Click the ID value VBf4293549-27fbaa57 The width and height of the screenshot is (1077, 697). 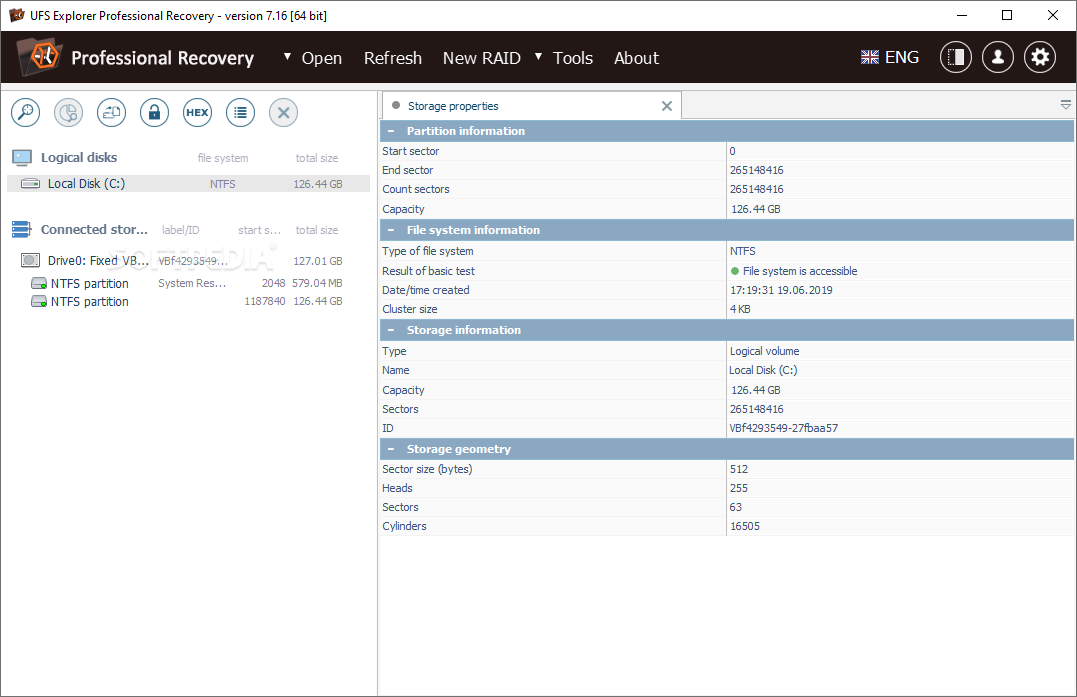click(784, 429)
